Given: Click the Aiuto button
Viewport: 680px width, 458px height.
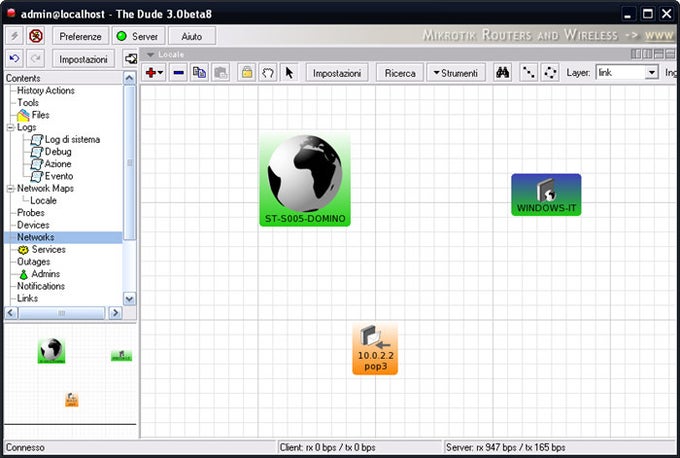Looking at the screenshot, I should click(x=192, y=36).
